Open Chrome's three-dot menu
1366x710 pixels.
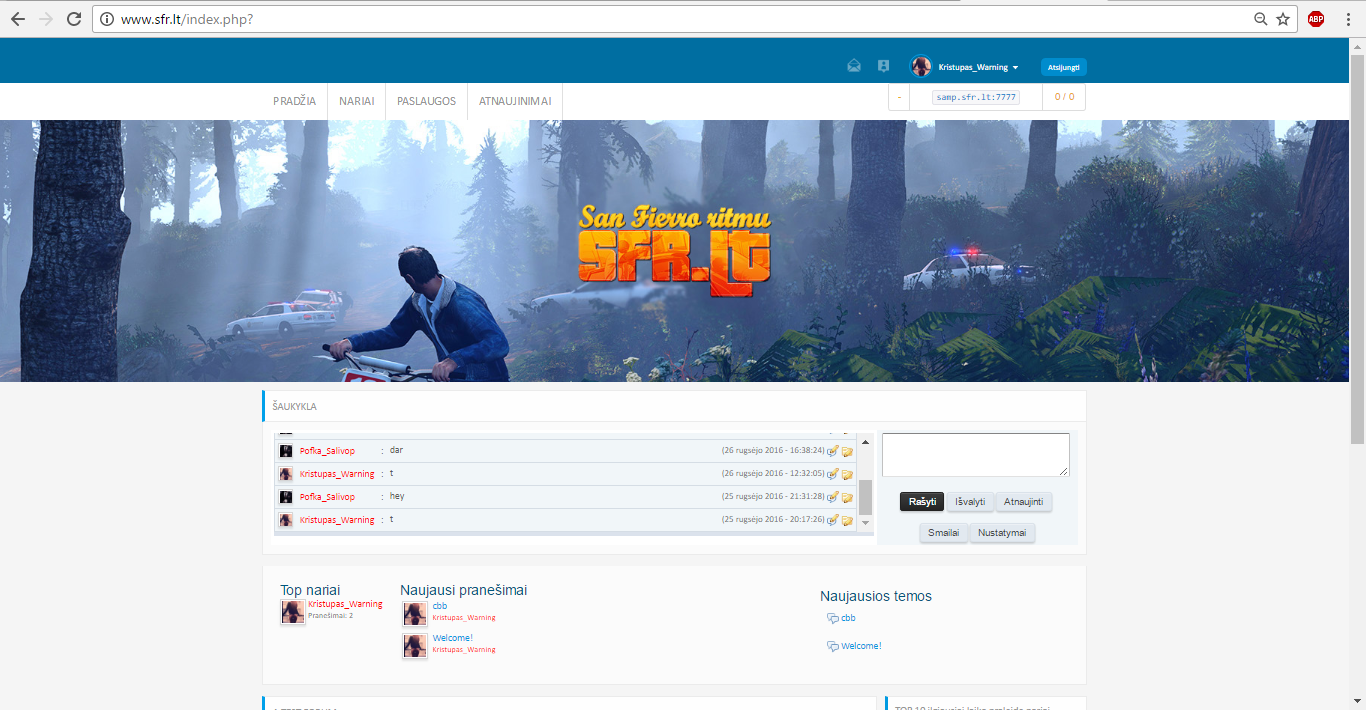point(1347,19)
